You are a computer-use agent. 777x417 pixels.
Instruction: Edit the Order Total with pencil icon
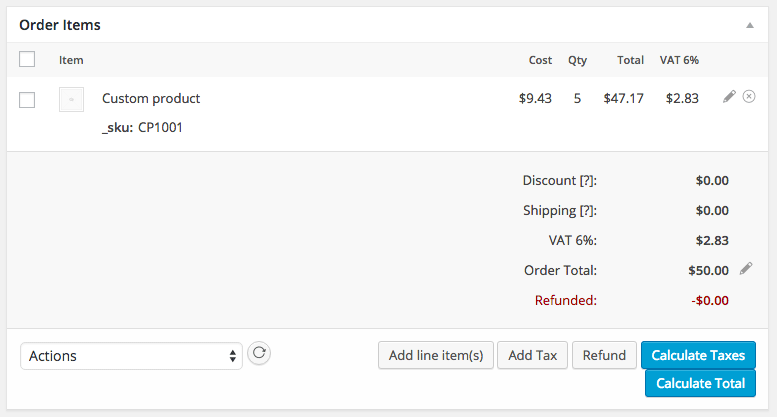tap(745, 269)
